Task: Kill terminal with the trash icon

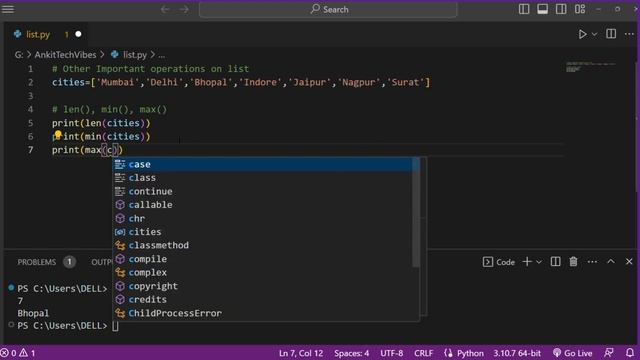Action: 573,262
